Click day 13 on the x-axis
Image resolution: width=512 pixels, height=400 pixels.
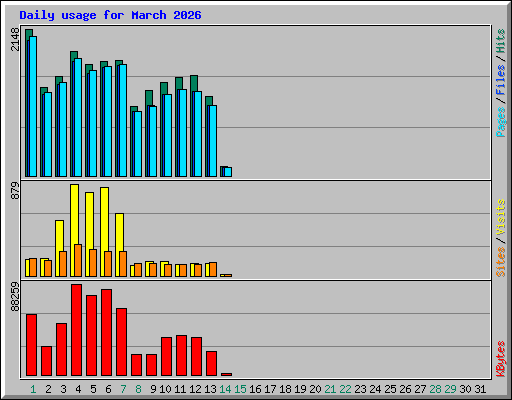210,389
